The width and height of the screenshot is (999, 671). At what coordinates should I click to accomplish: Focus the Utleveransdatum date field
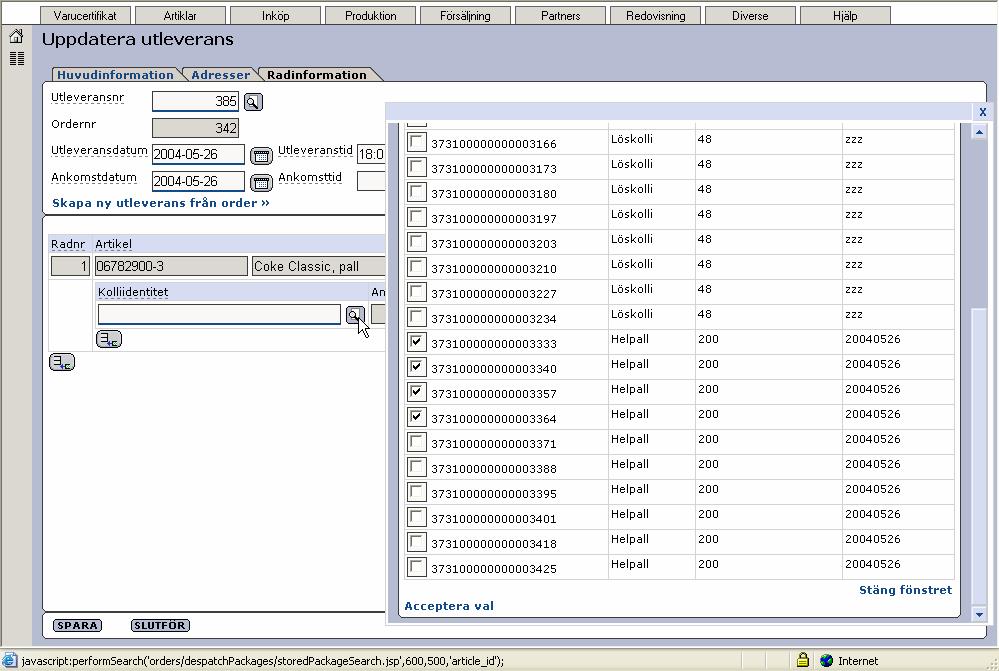[x=198, y=154]
